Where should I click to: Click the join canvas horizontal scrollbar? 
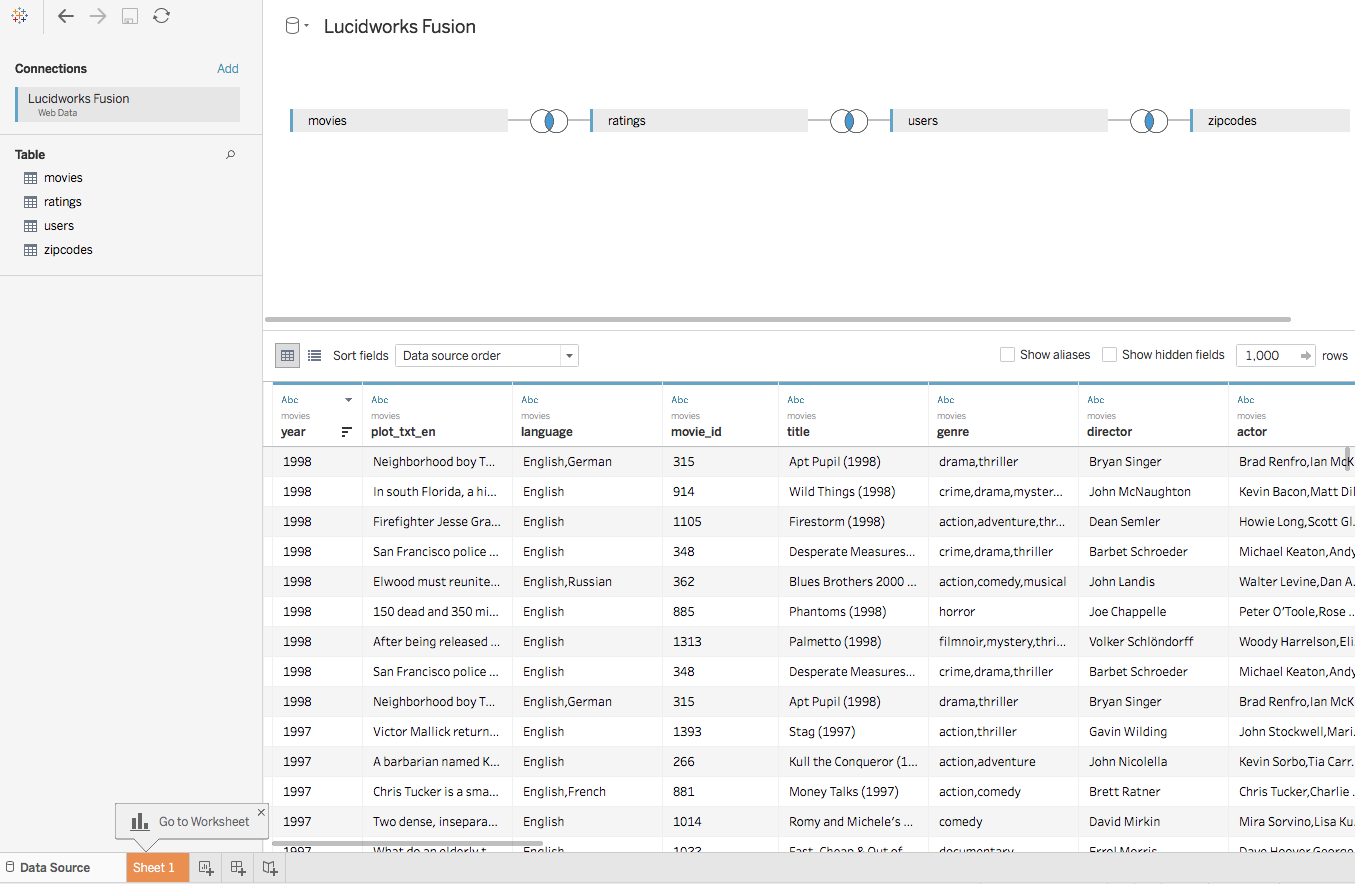[778, 320]
